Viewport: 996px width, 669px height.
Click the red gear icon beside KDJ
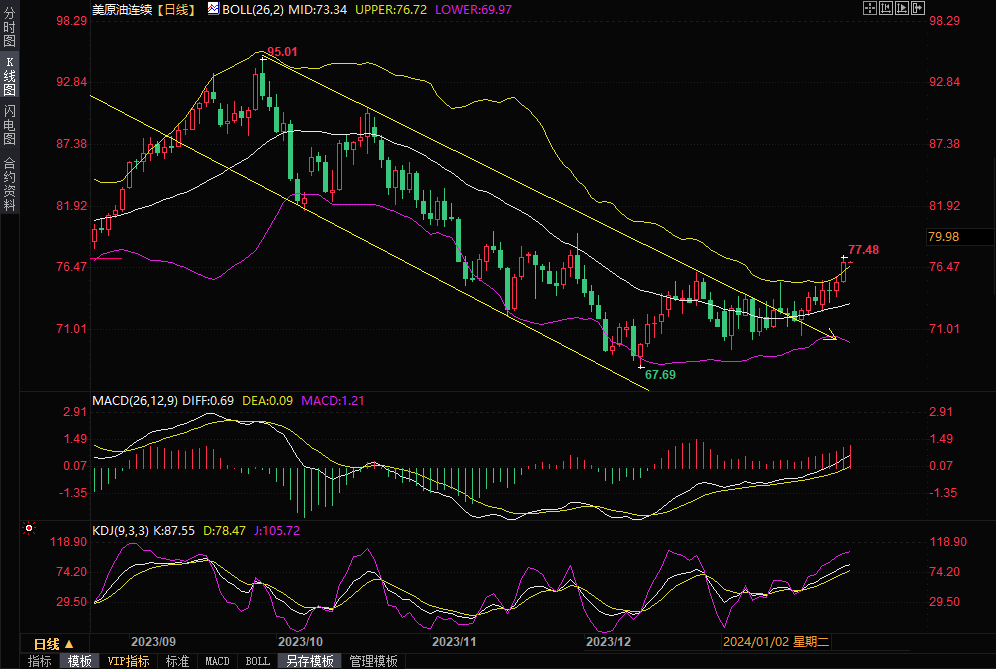pos(29,528)
